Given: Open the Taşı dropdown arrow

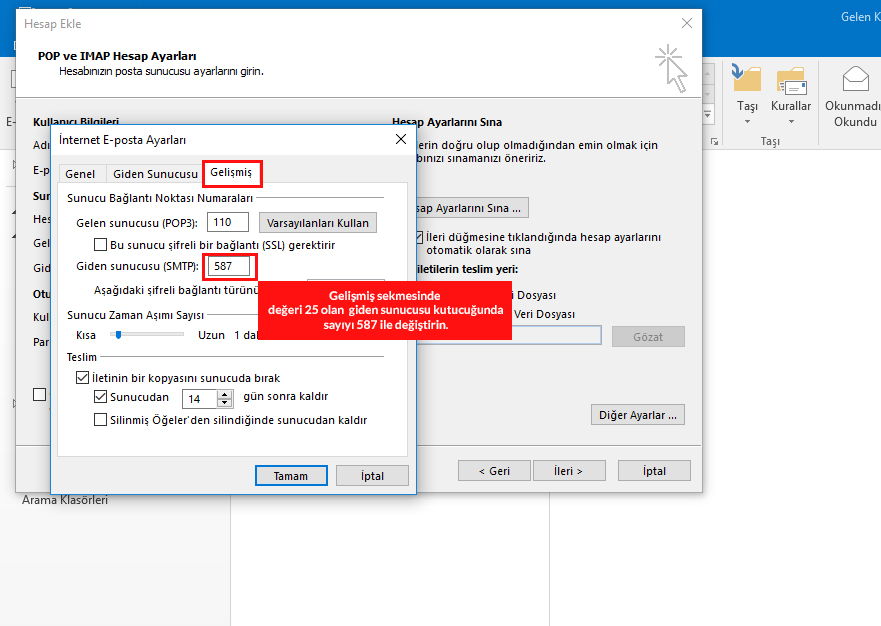Looking at the screenshot, I should (747, 122).
